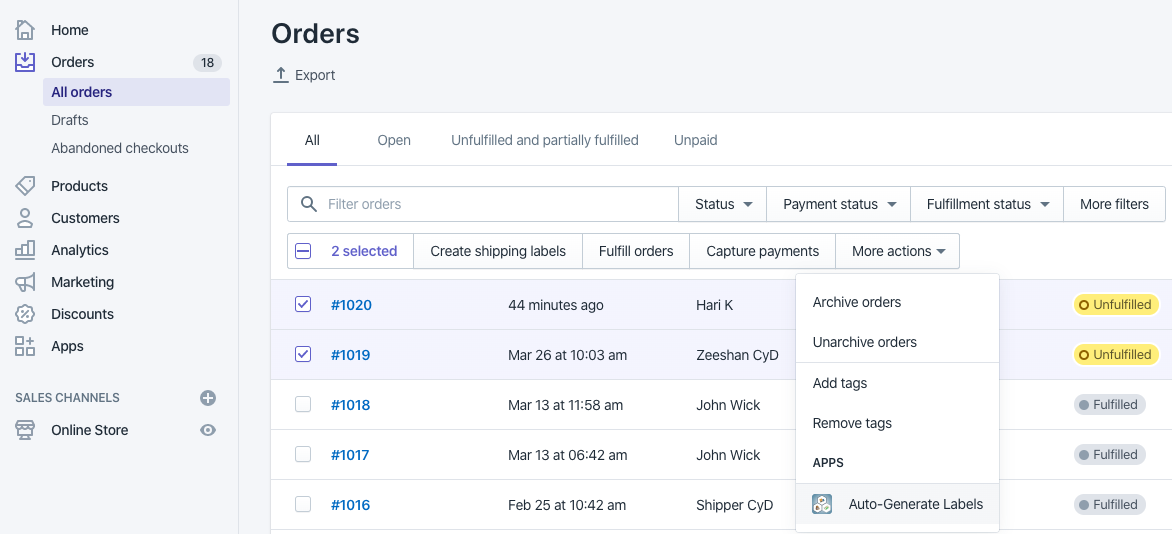Open the More filters panel
Image resolution: width=1172 pixels, height=534 pixels.
click(1114, 204)
